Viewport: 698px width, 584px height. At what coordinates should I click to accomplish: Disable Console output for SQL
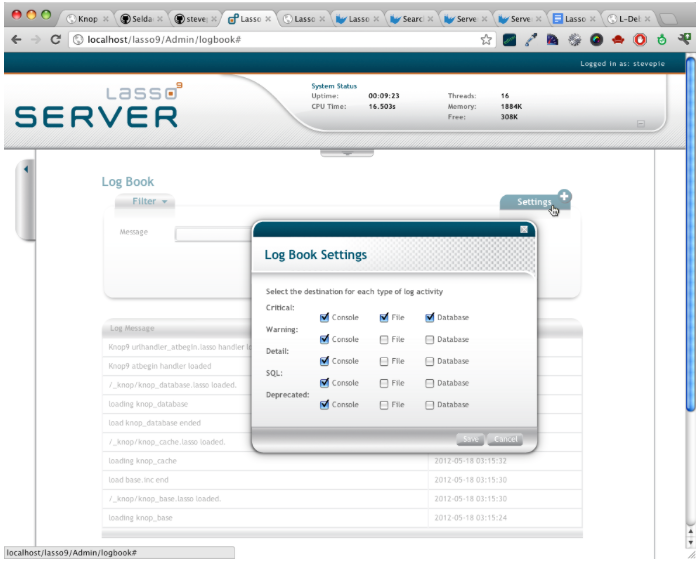point(324,383)
